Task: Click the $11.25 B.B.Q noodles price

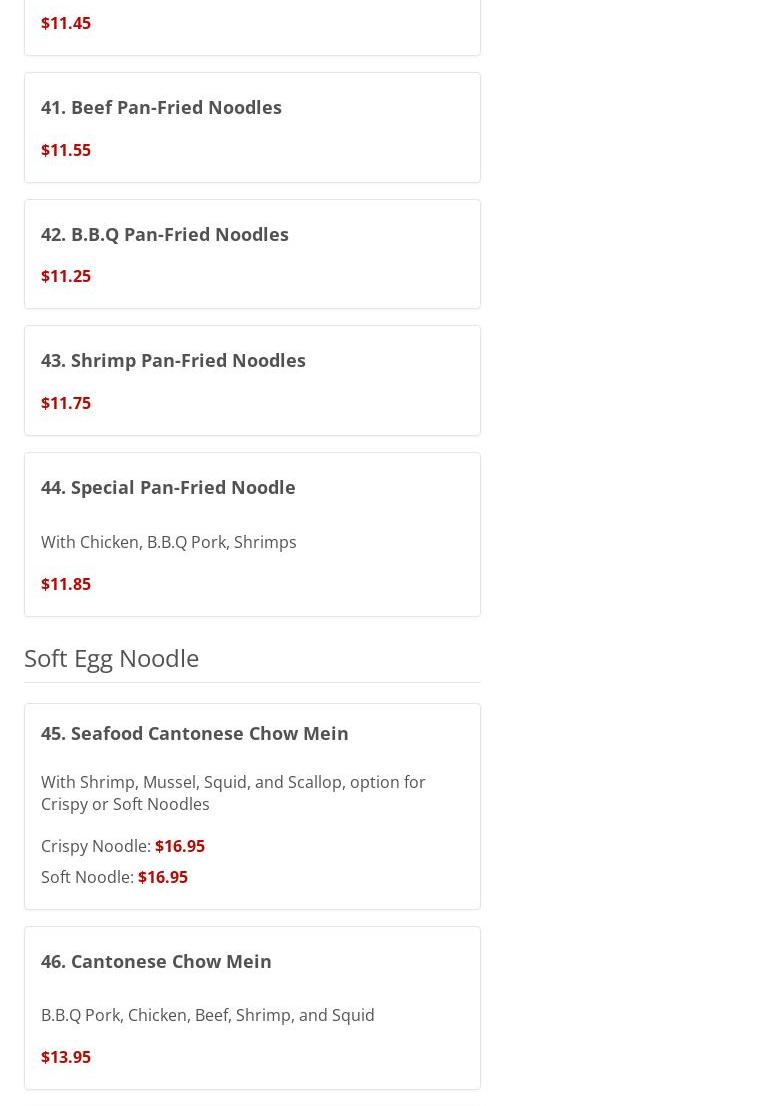Action: (x=66, y=276)
